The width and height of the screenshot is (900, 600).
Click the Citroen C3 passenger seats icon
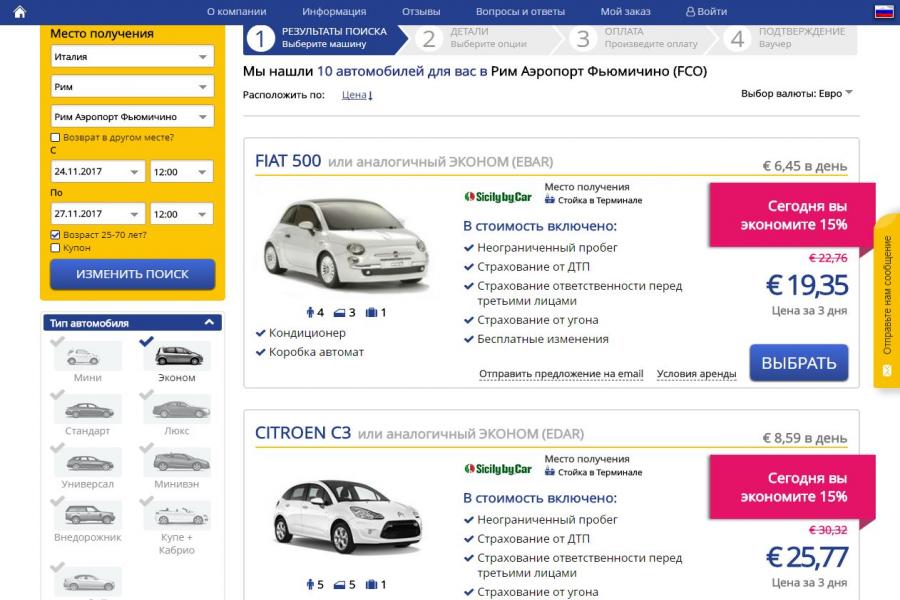coord(311,584)
